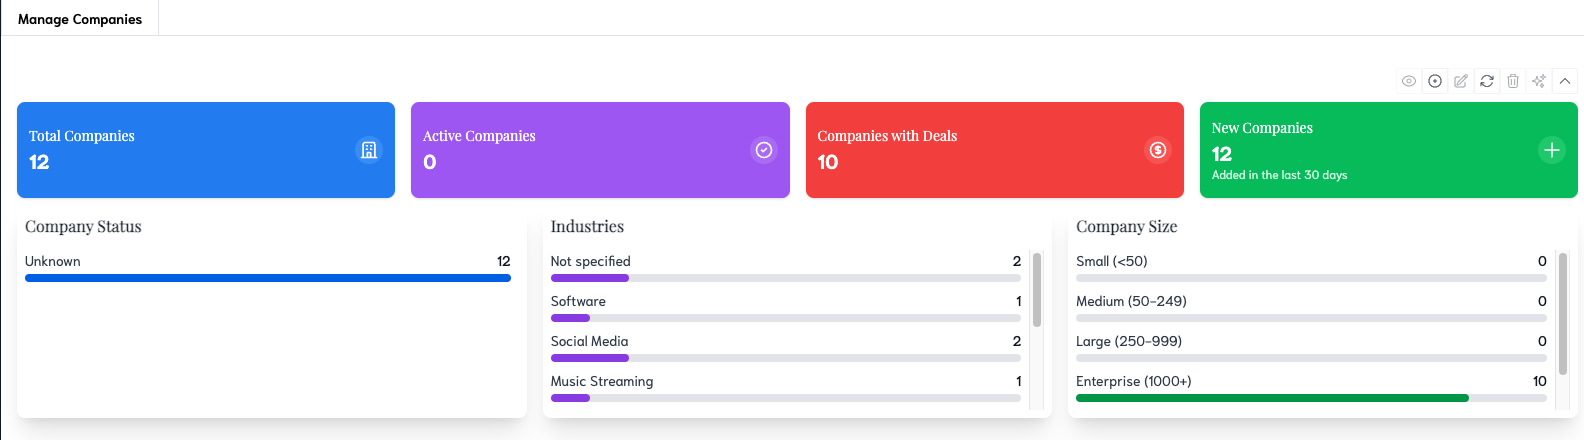
Task: Click the Enterprise (1000+) size row
Action: coord(1310,382)
